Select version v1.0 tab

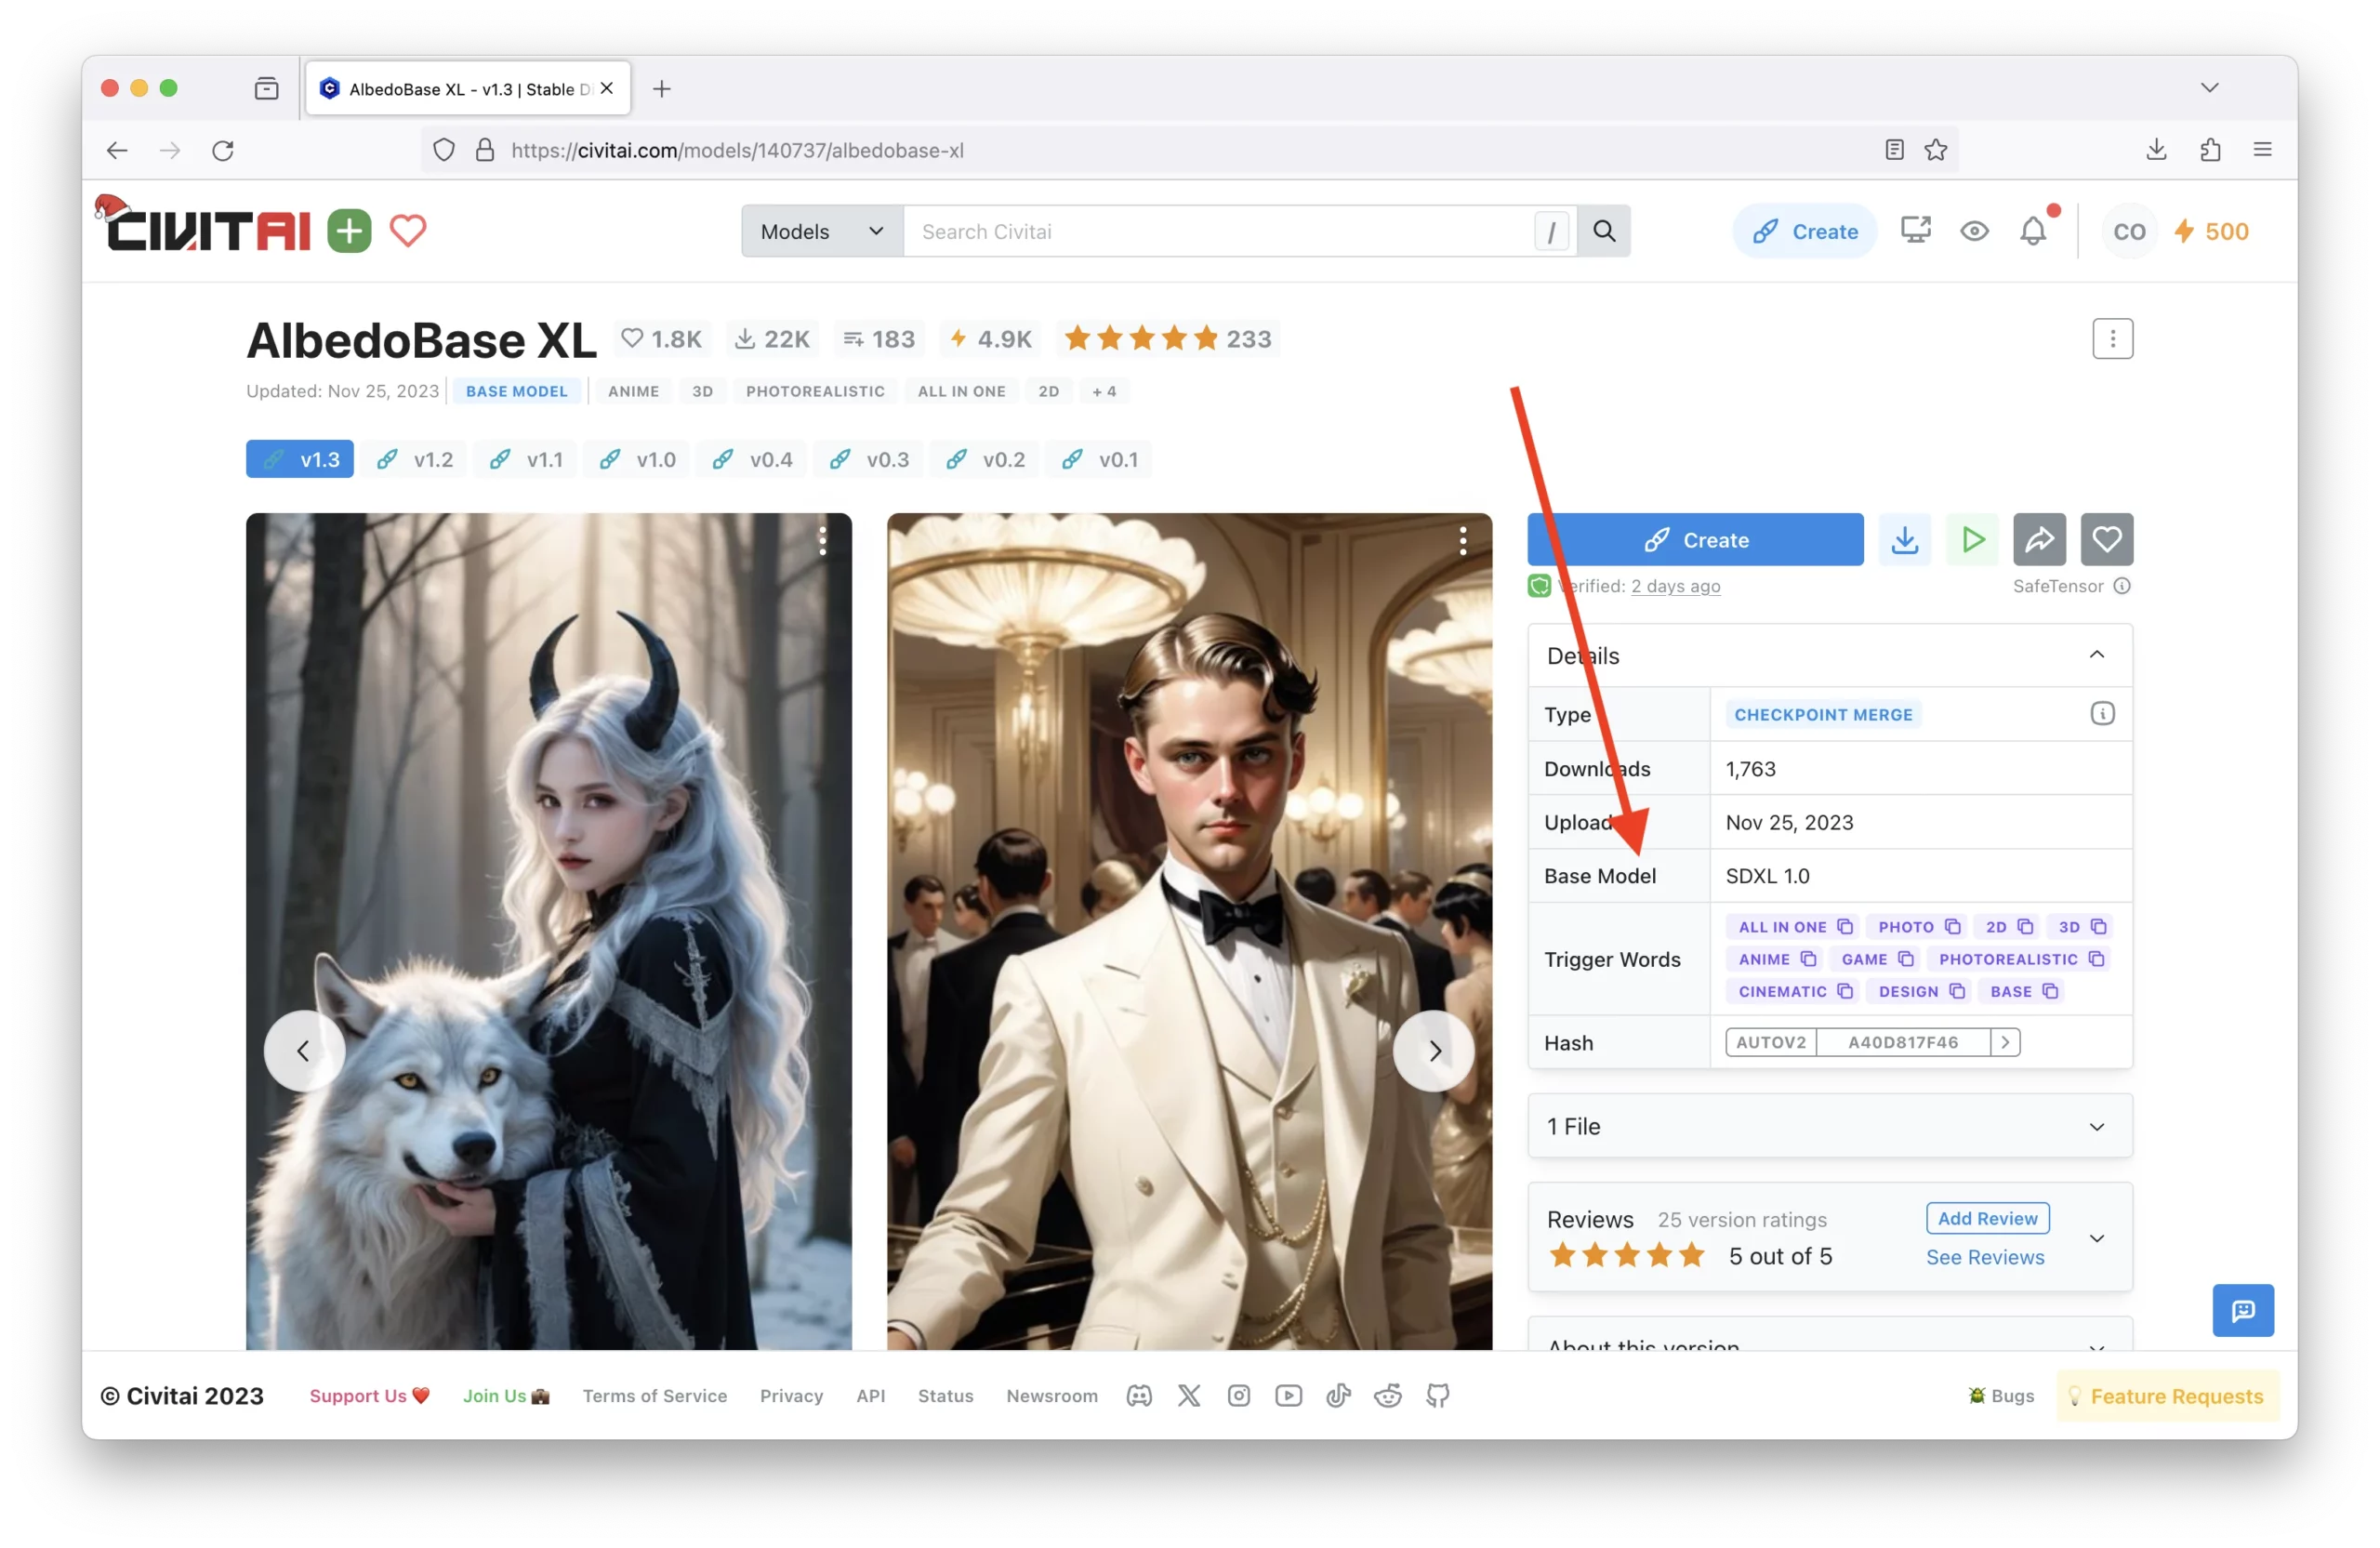pyautogui.click(x=637, y=459)
